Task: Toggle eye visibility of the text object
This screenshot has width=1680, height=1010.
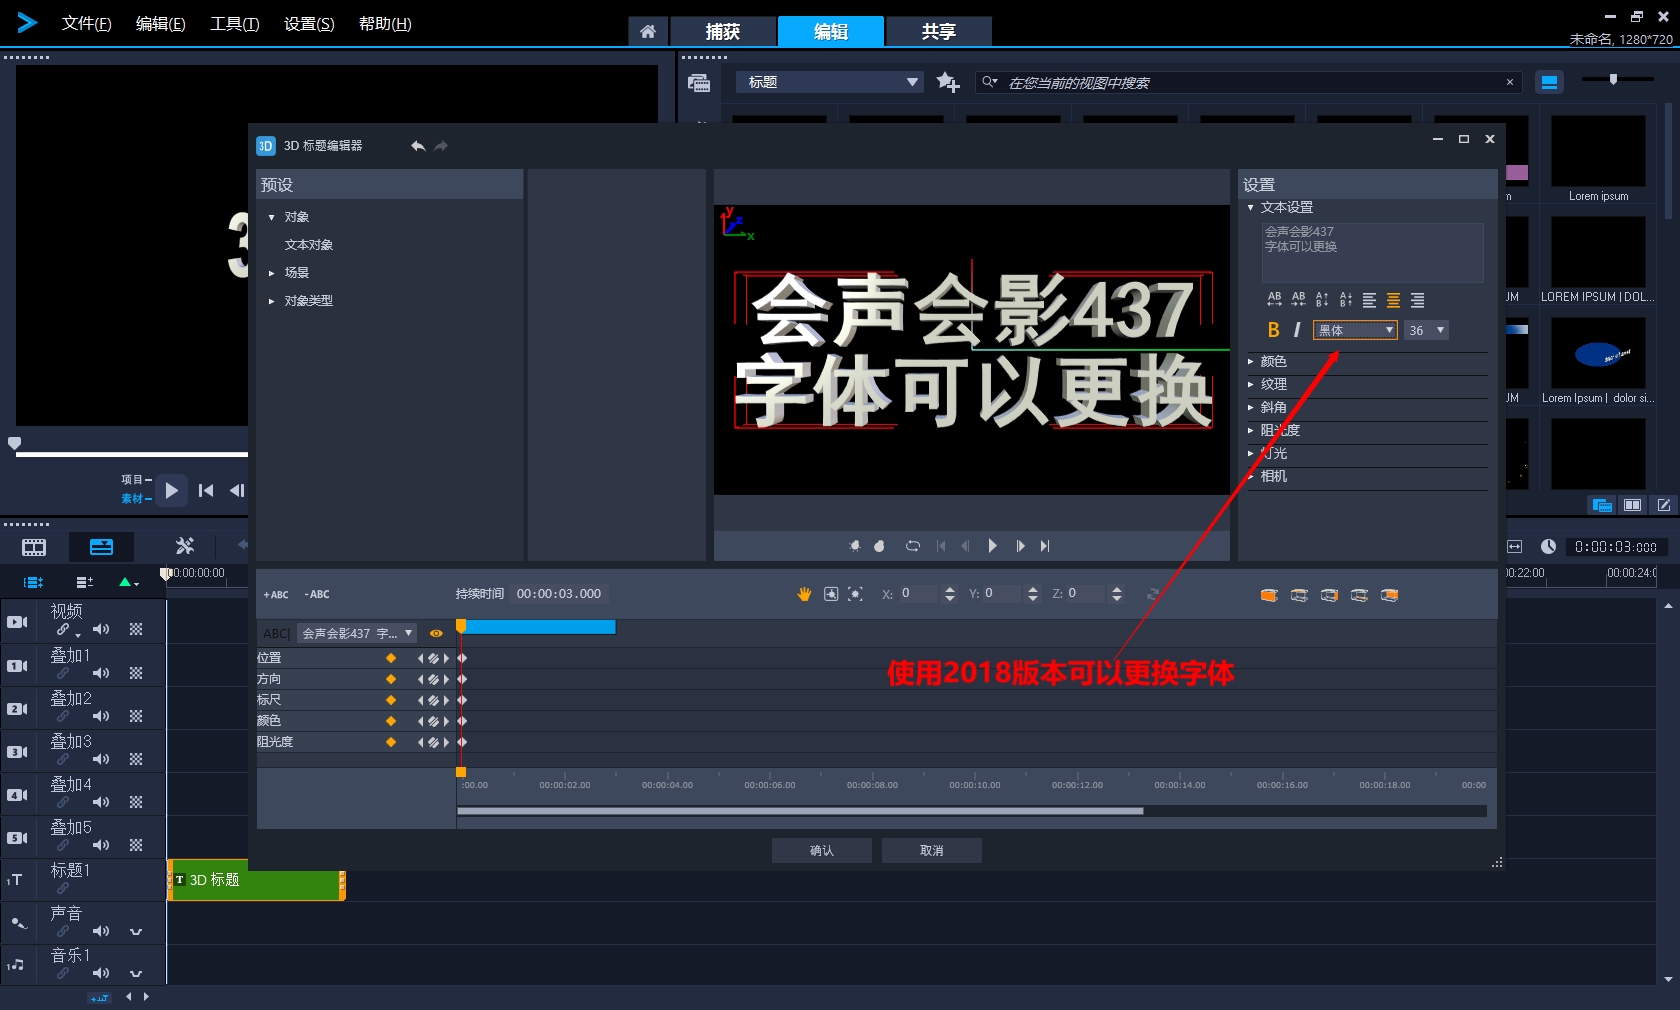Action: coord(436,633)
